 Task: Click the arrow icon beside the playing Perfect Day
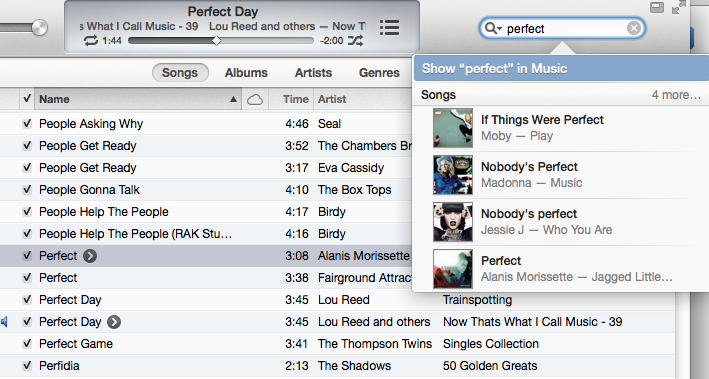tap(114, 322)
